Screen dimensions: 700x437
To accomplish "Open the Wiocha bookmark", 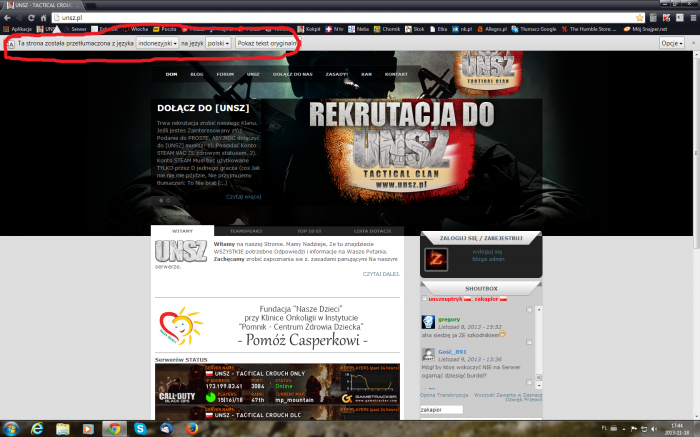I will (x=135, y=29).
